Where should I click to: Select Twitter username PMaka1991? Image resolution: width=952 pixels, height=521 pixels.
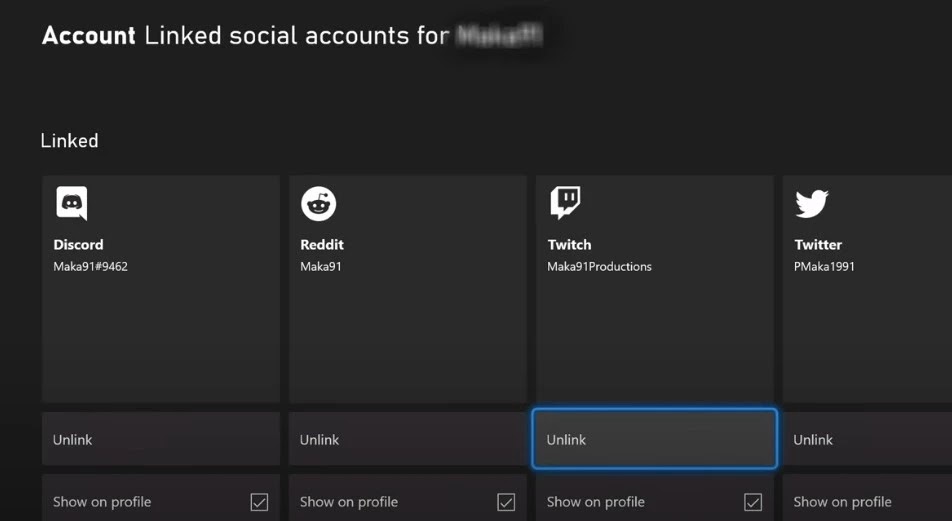click(x=824, y=267)
